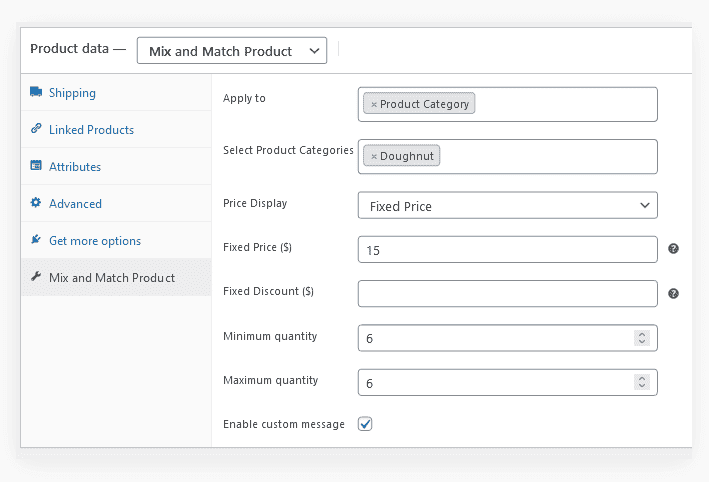The image size is (709, 482).
Task: Open the Linked Products tab
Action: click(x=91, y=130)
